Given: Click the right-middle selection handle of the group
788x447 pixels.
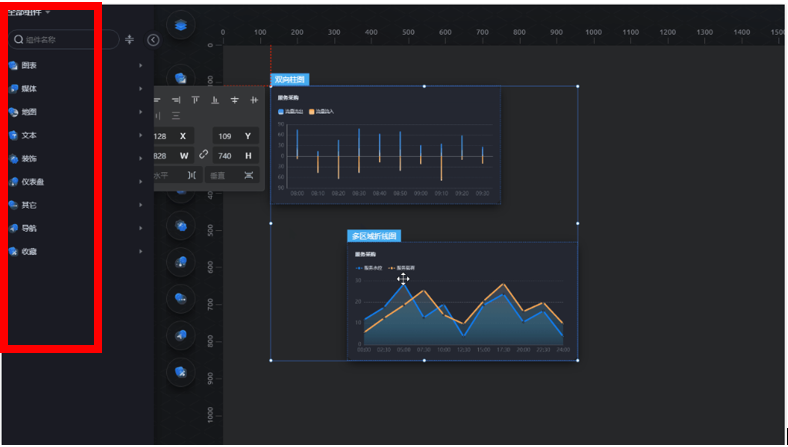Looking at the screenshot, I should (x=577, y=223).
